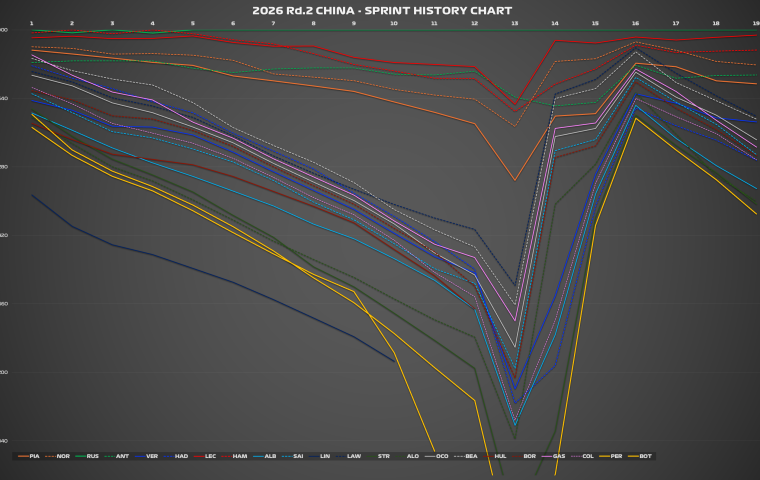The height and width of the screenshot is (480, 760).
Task: Click the orange line swatch beside PER
Action: (606, 456)
